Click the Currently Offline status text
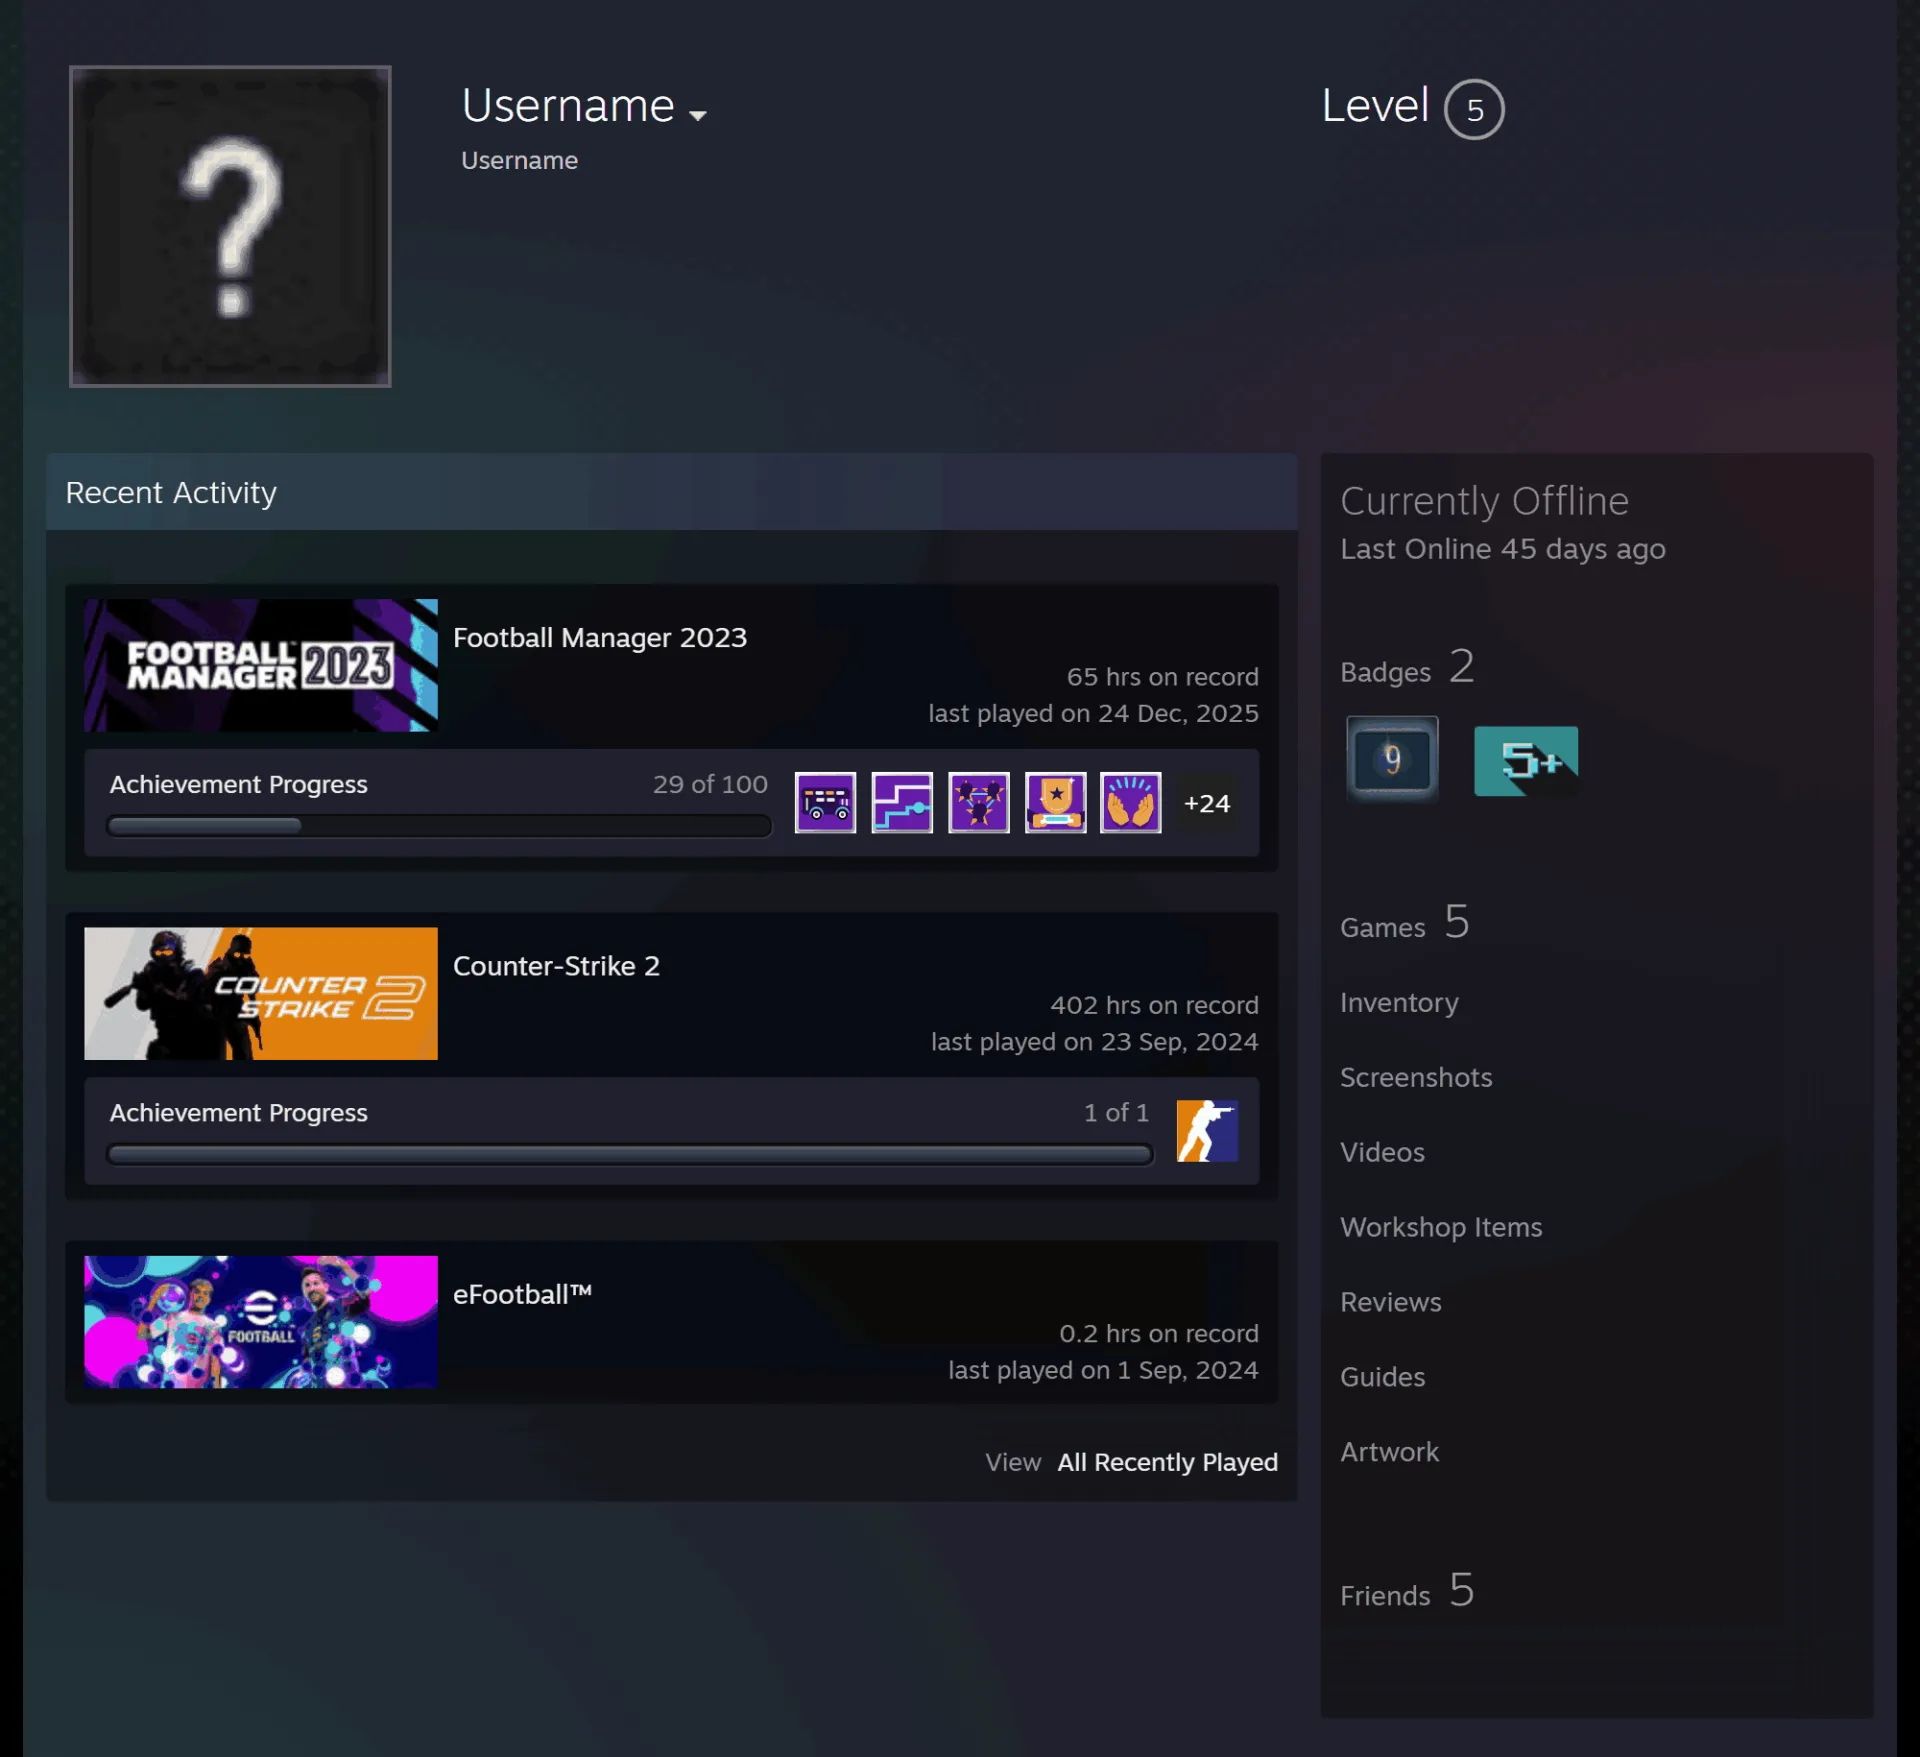1920x1757 pixels. pos(1484,501)
